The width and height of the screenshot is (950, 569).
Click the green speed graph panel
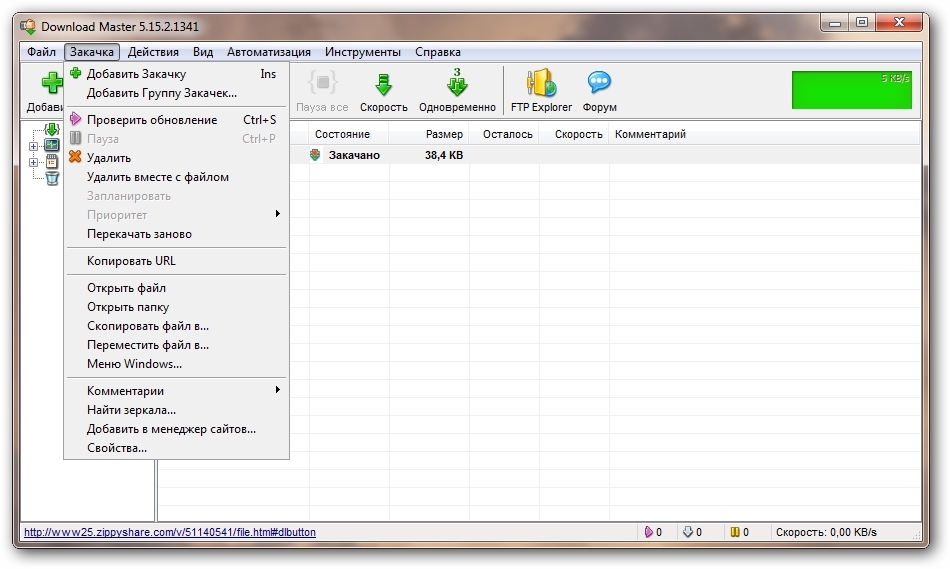coord(851,89)
